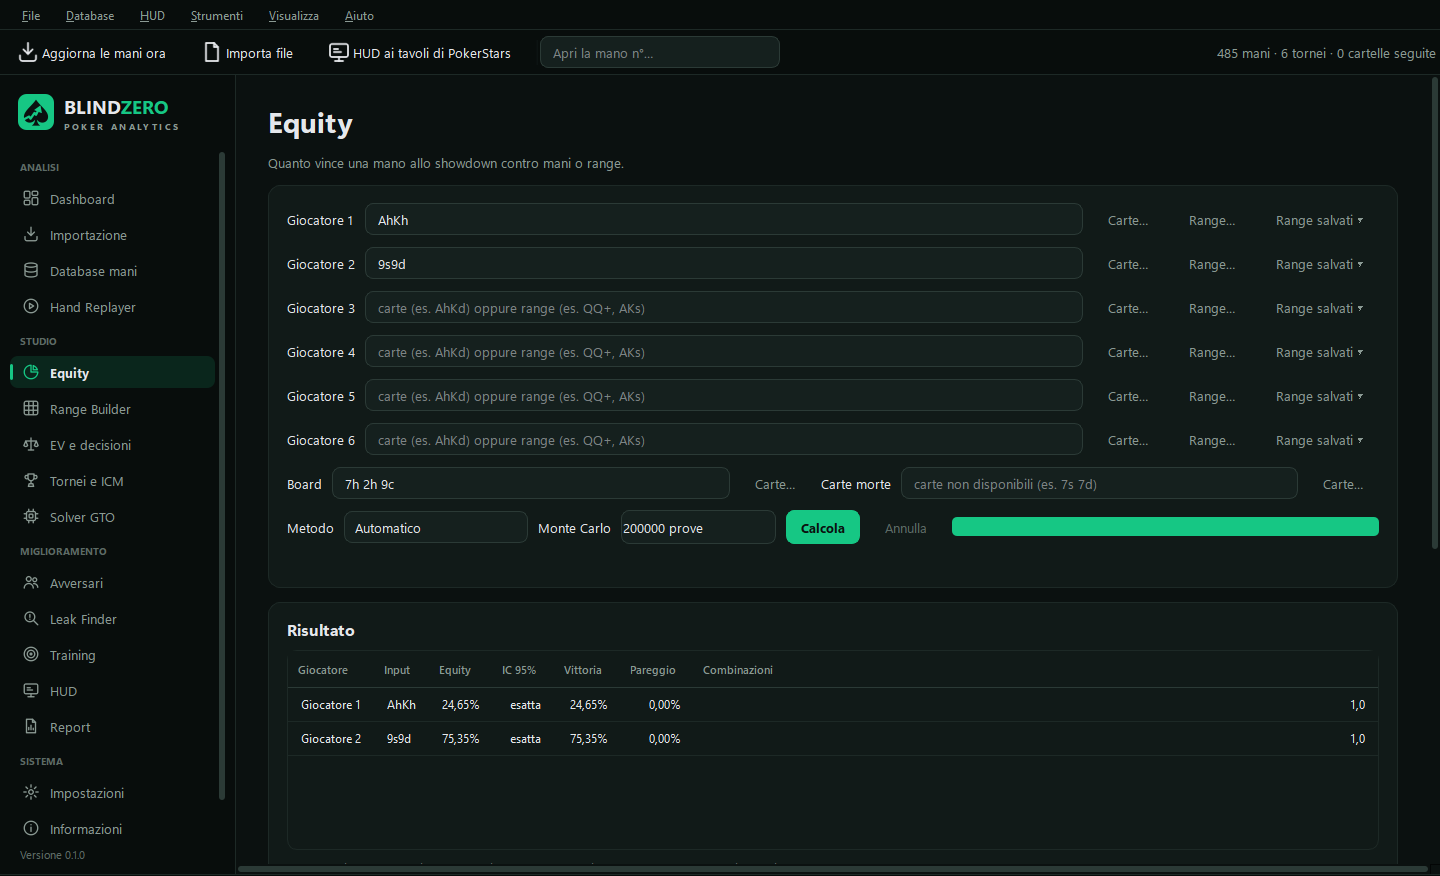
Task: Click the BlindZero logo icon
Action: tap(36, 112)
